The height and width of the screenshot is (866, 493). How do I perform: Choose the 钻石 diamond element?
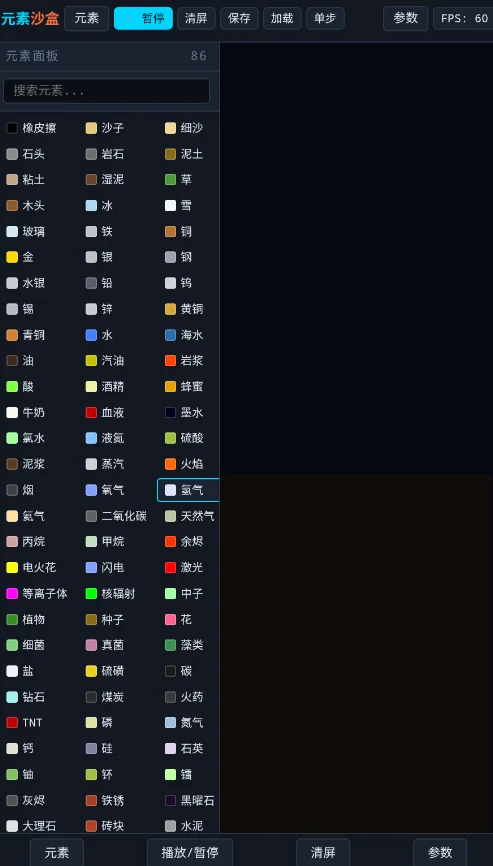coord(31,697)
